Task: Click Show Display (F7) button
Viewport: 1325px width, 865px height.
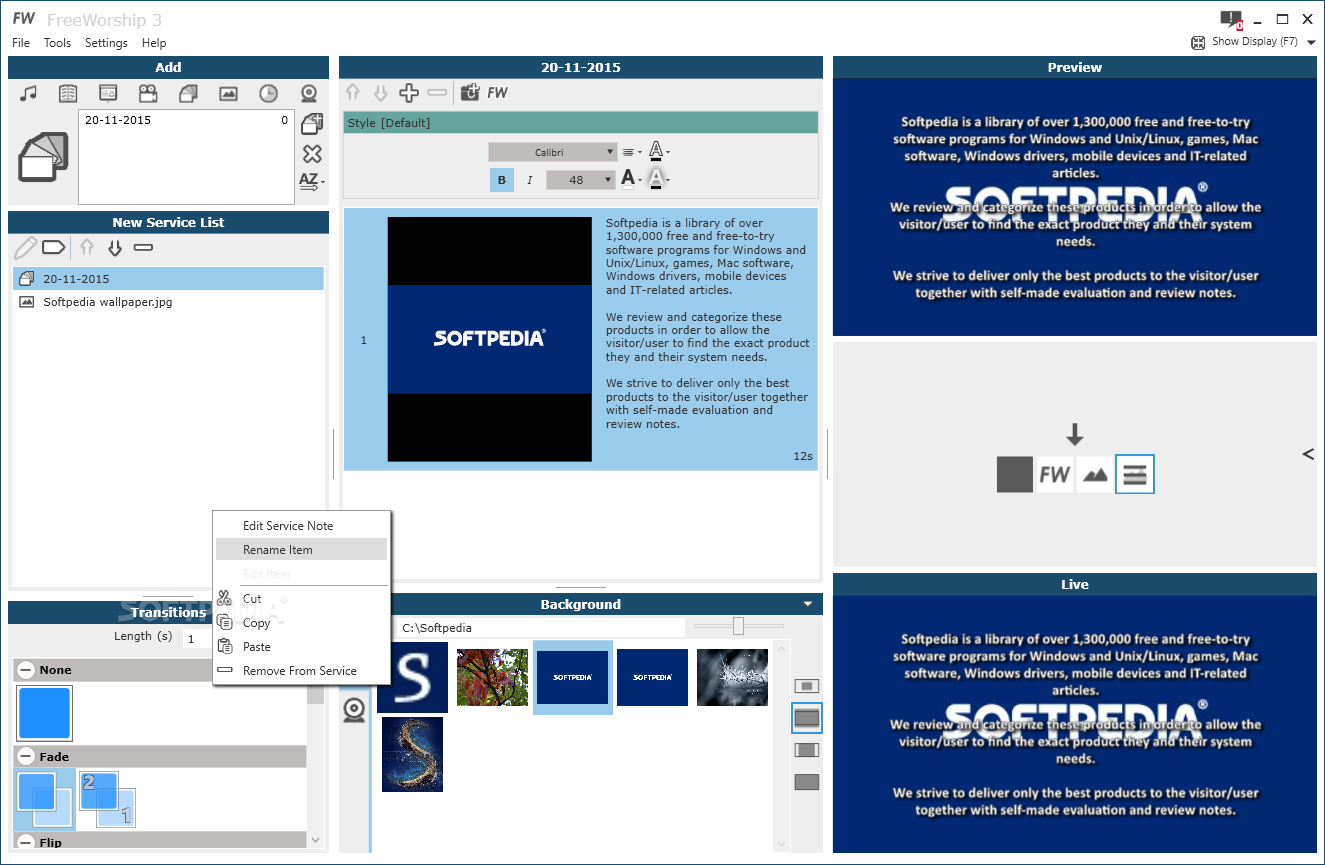Action: click(x=1245, y=42)
